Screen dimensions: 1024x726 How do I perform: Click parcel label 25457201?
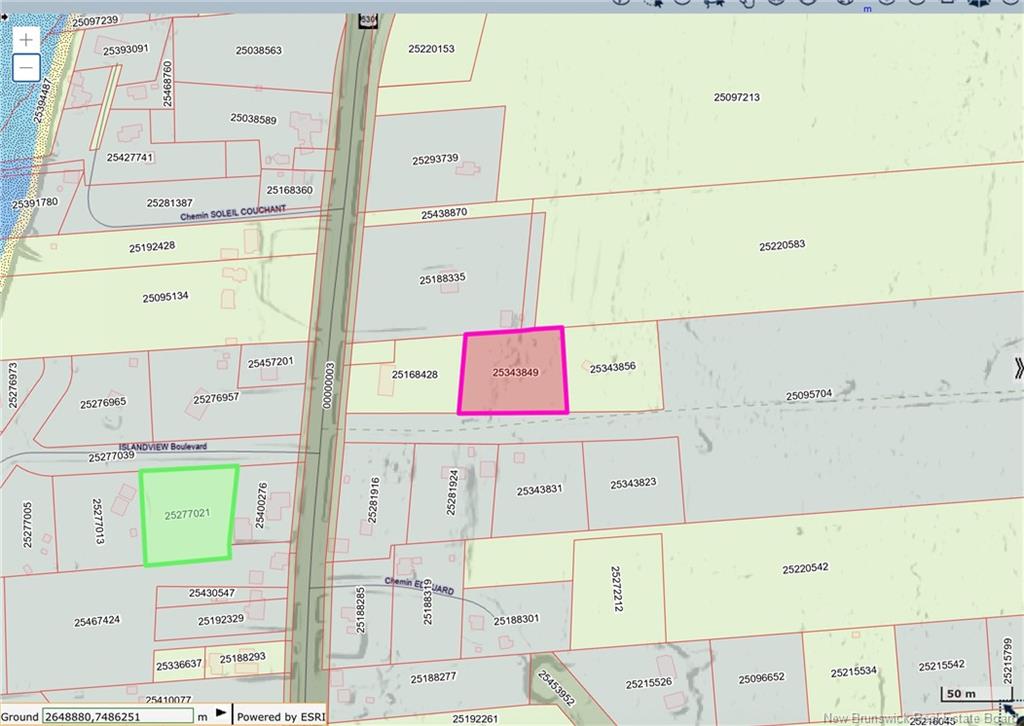coord(270,362)
